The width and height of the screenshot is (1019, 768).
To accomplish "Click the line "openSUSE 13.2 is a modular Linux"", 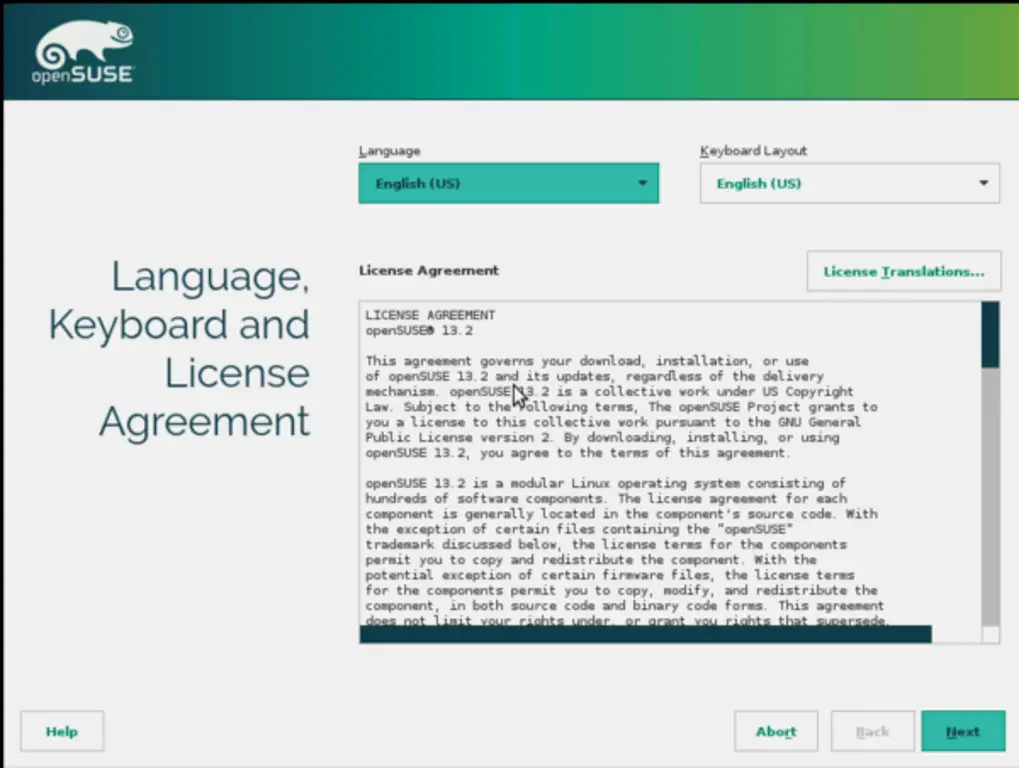I will pos(605,483).
